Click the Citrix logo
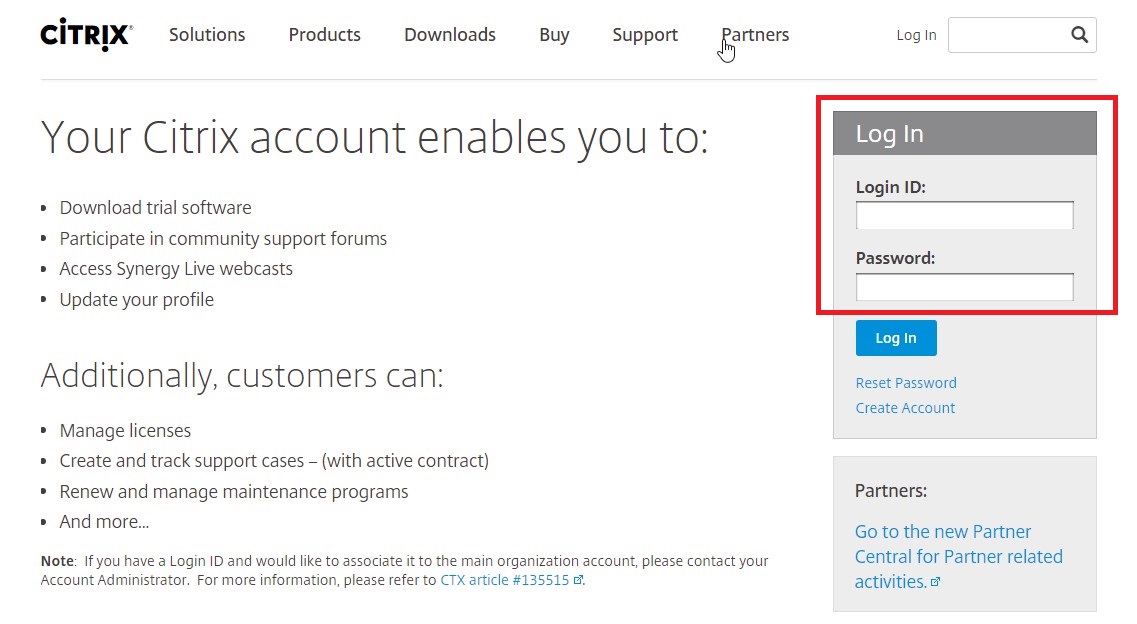The height and width of the screenshot is (624, 1137). (x=86, y=35)
